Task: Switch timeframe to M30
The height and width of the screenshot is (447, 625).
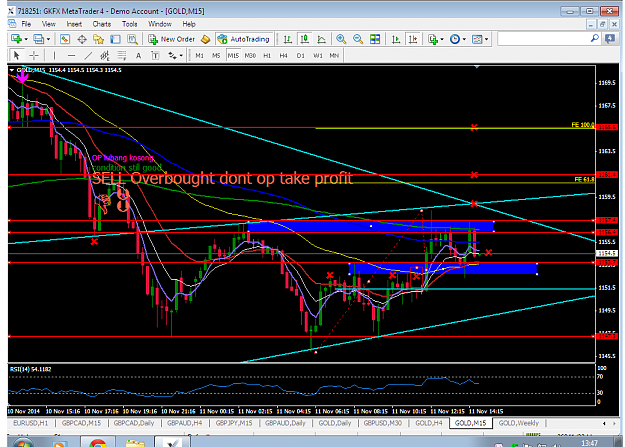Action: (250, 55)
